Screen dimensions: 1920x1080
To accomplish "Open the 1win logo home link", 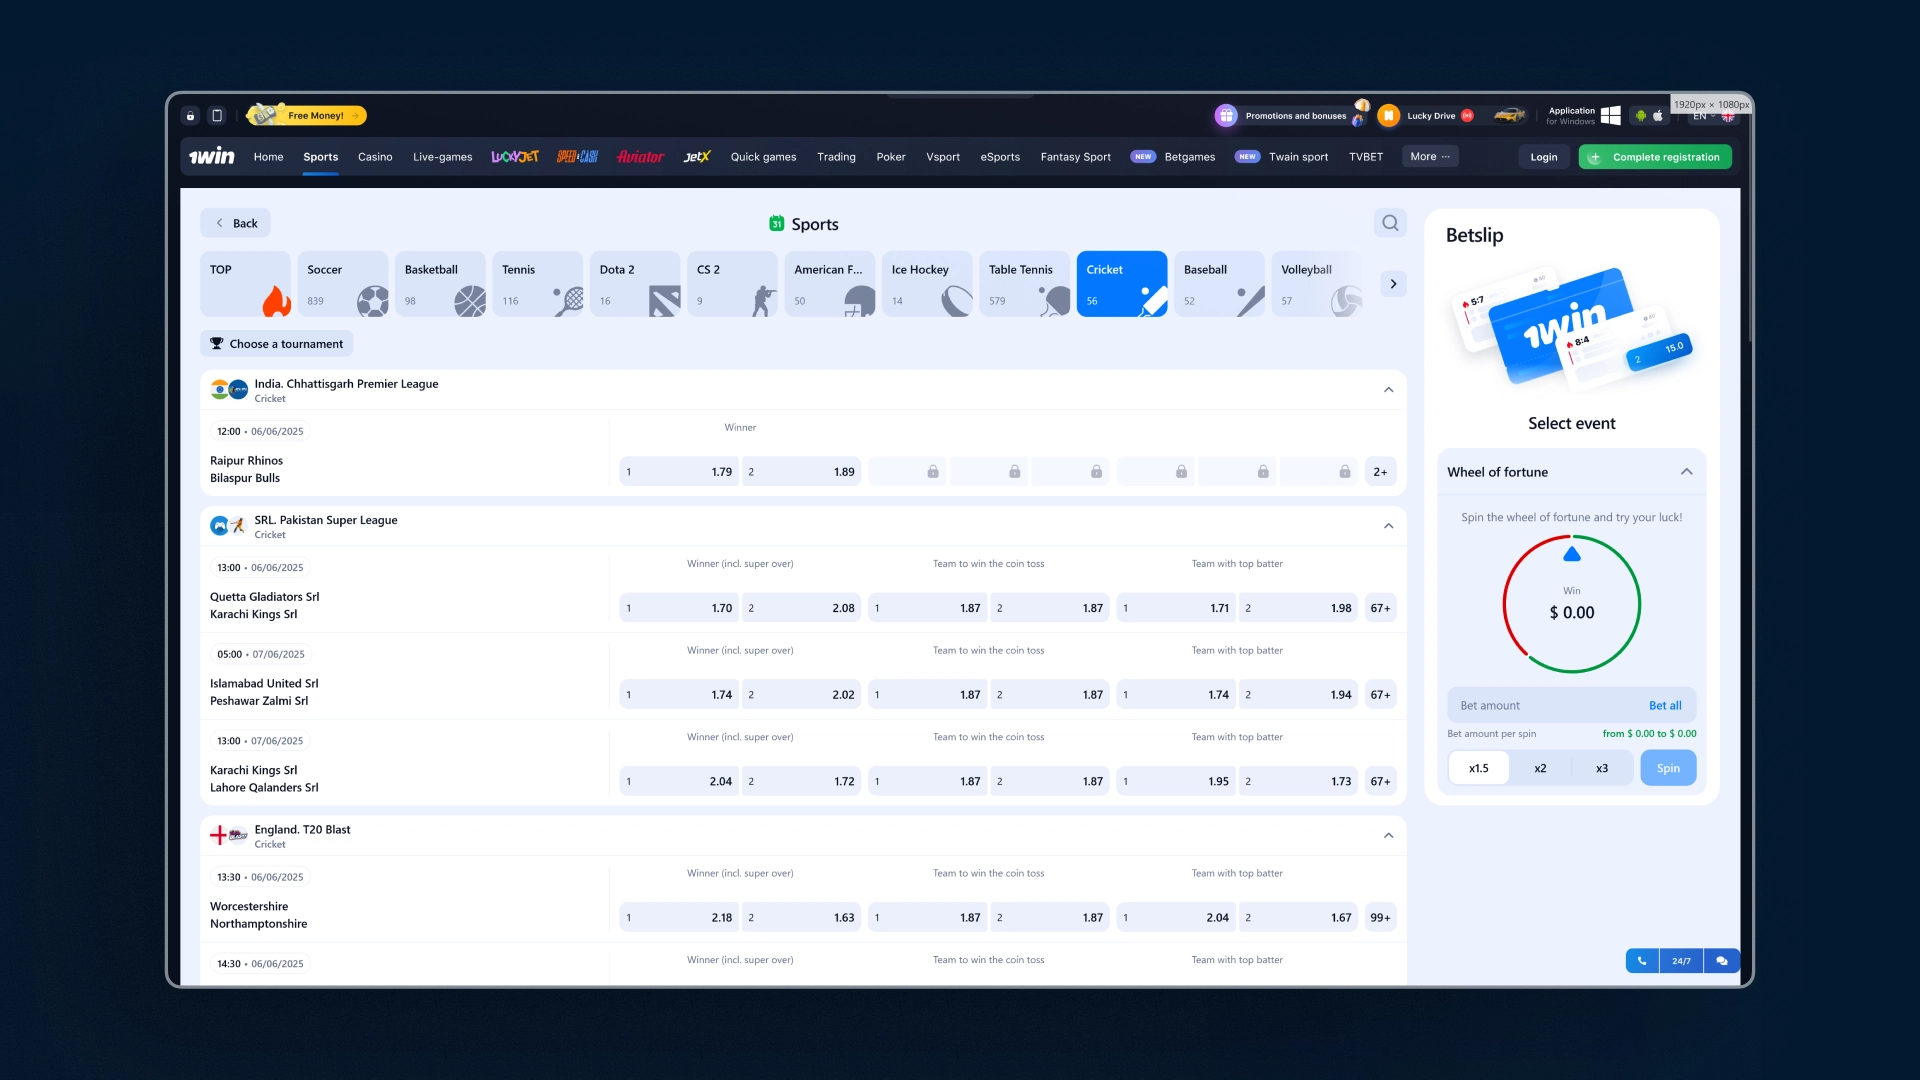I will 212,156.
